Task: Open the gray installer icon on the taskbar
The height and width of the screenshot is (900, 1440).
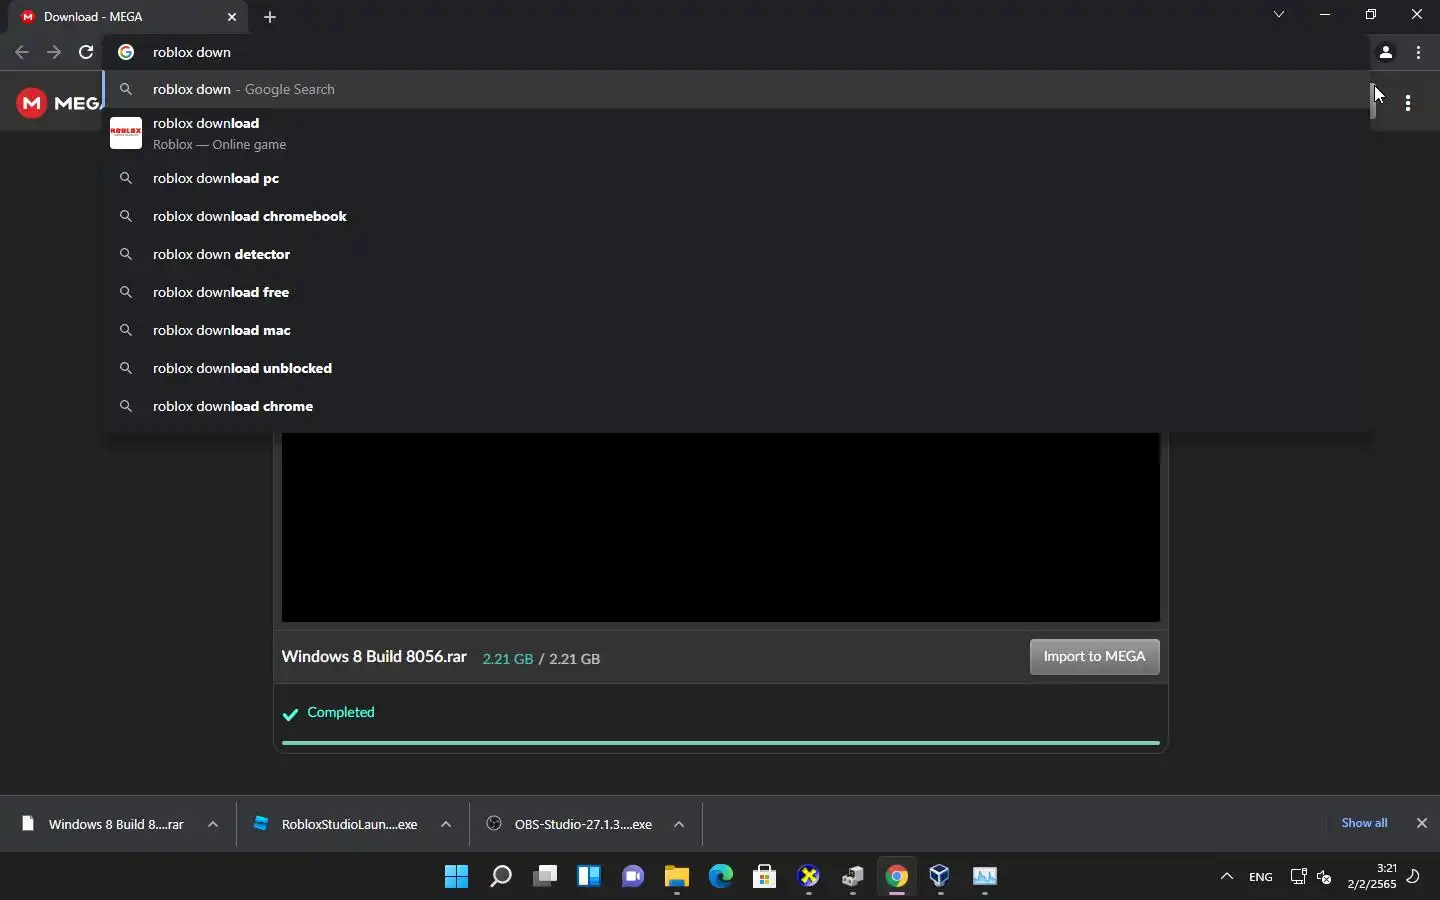Action: [x=853, y=877]
